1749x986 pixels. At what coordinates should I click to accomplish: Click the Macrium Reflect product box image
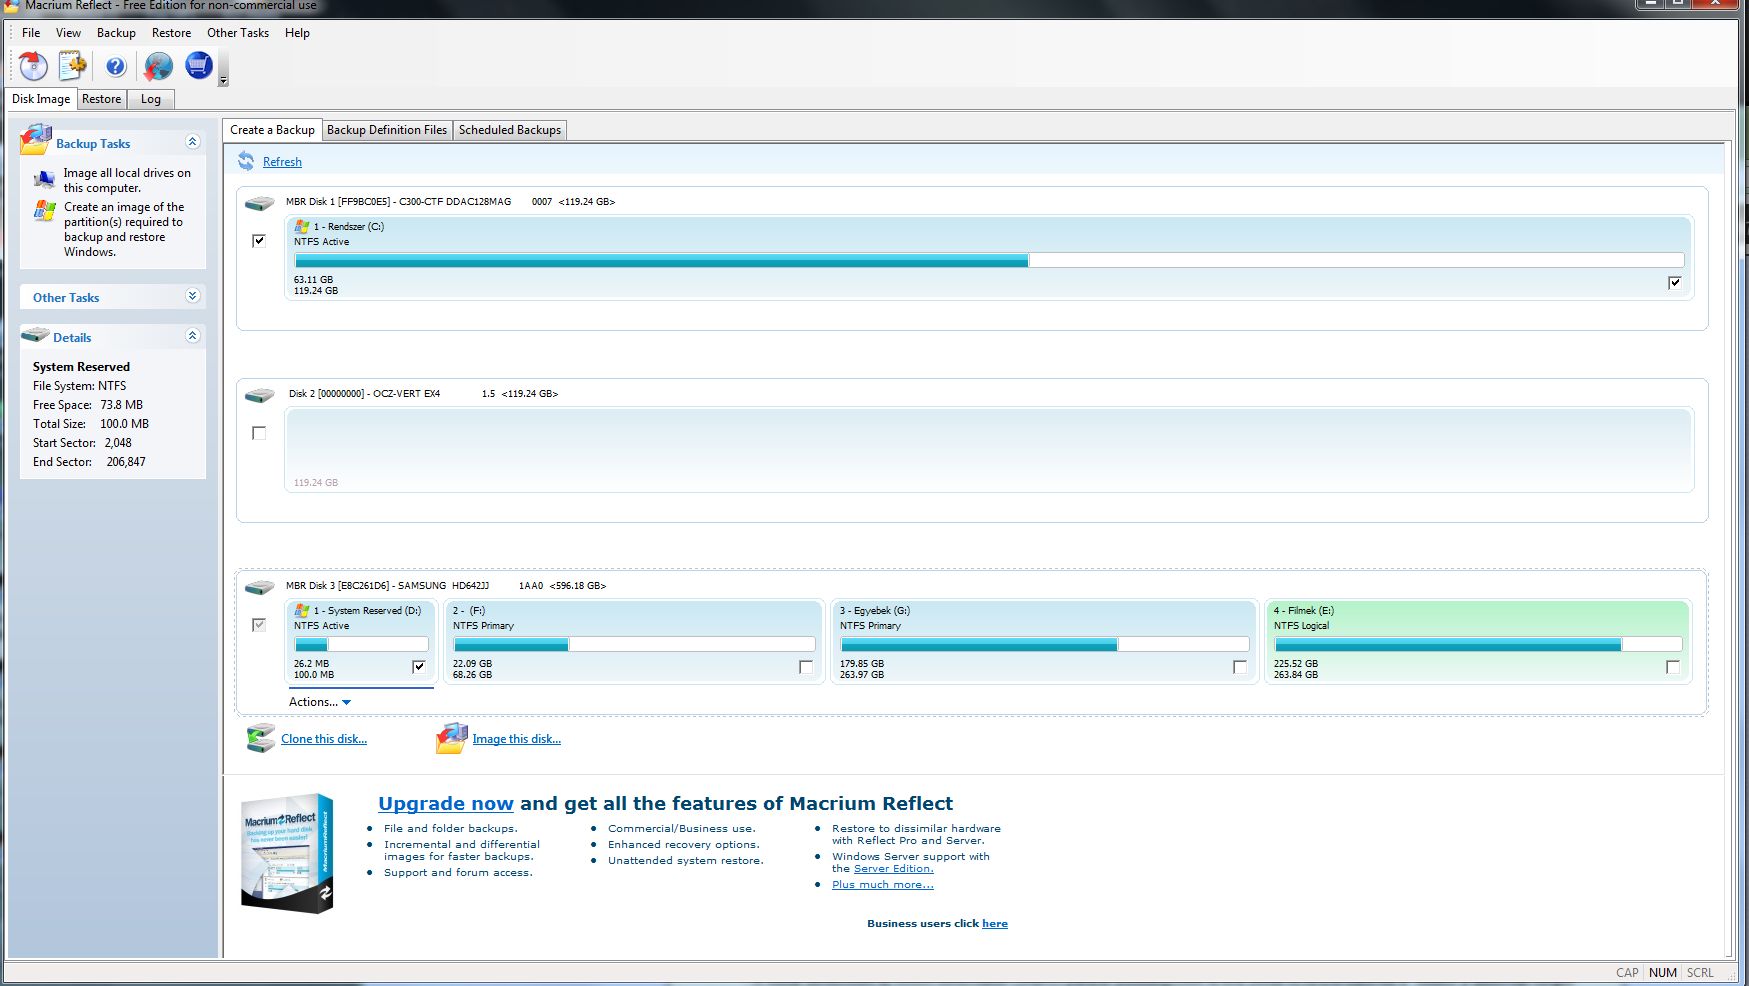coord(287,853)
